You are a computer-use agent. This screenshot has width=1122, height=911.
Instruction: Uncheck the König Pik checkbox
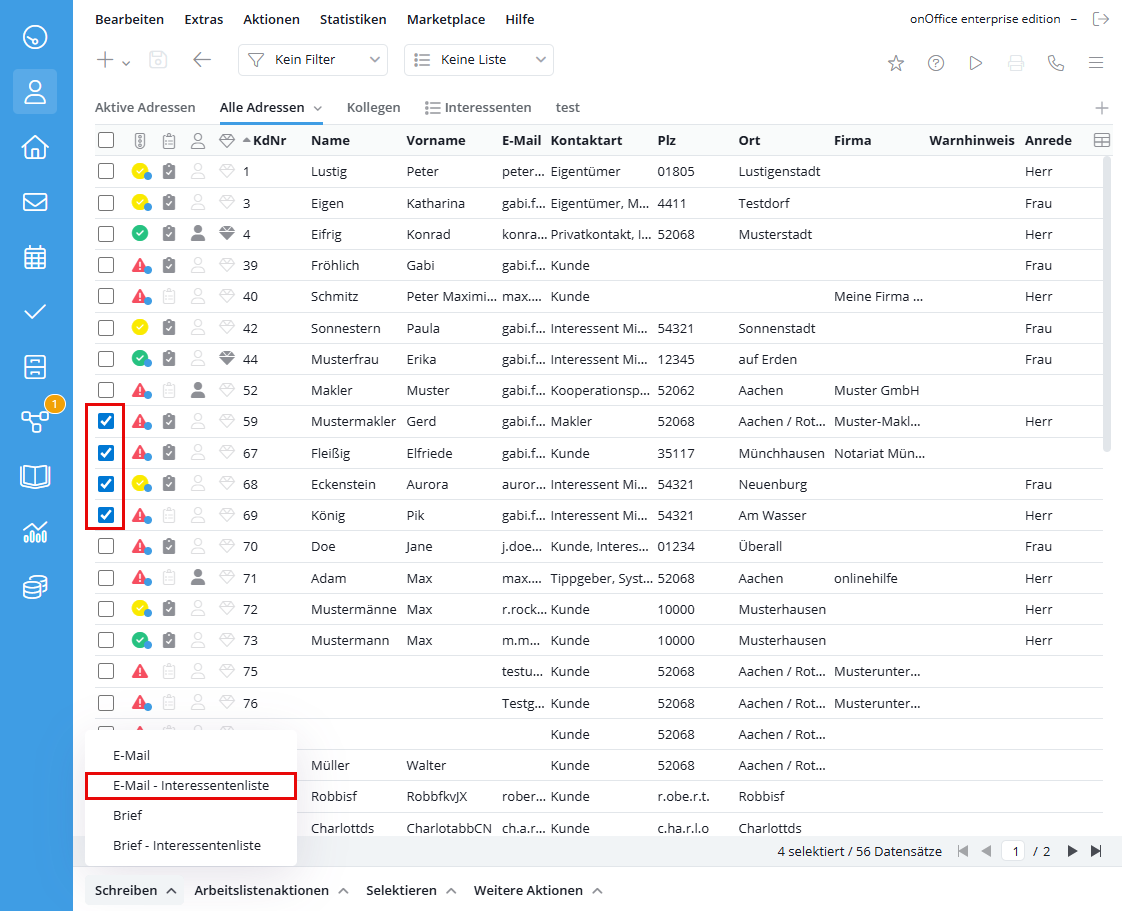coord(106,515)
